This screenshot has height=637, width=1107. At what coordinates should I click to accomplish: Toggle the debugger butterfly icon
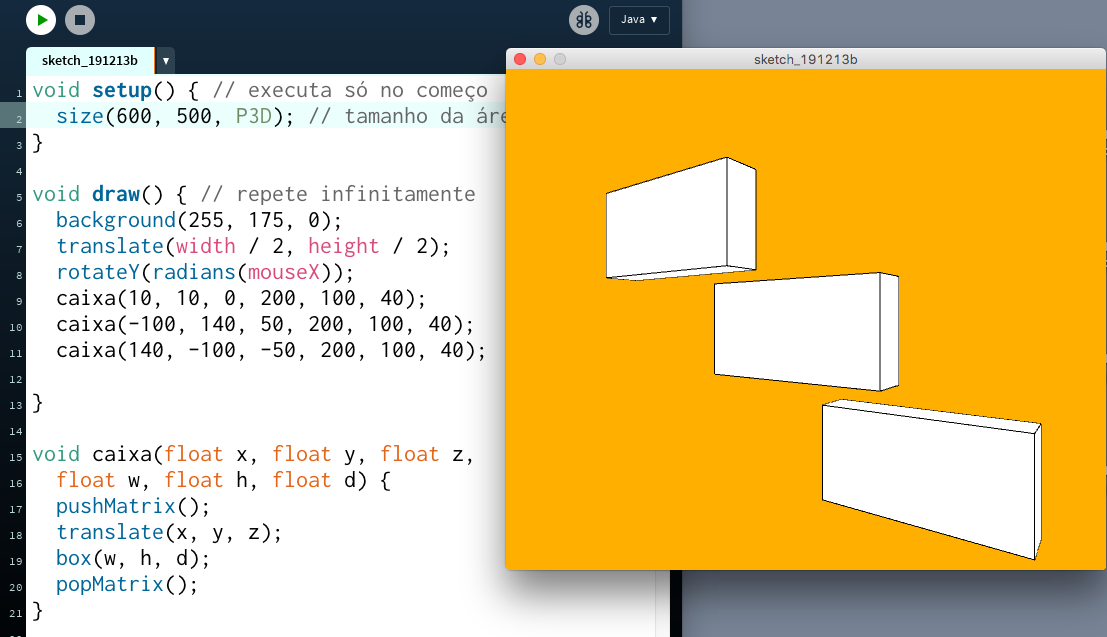tap(584, 20)
